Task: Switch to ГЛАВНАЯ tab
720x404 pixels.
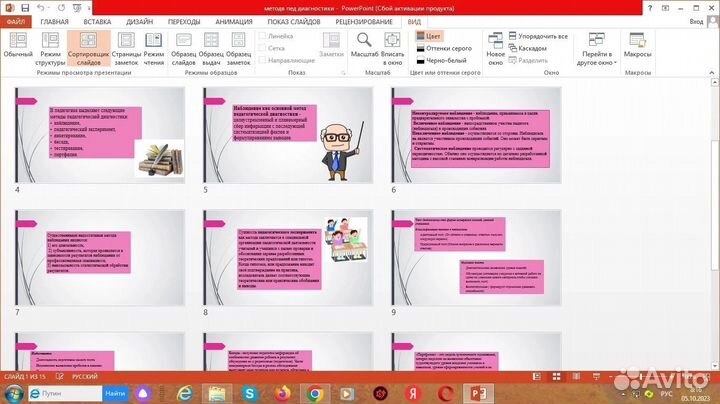Action: click(x=54, y=22)
